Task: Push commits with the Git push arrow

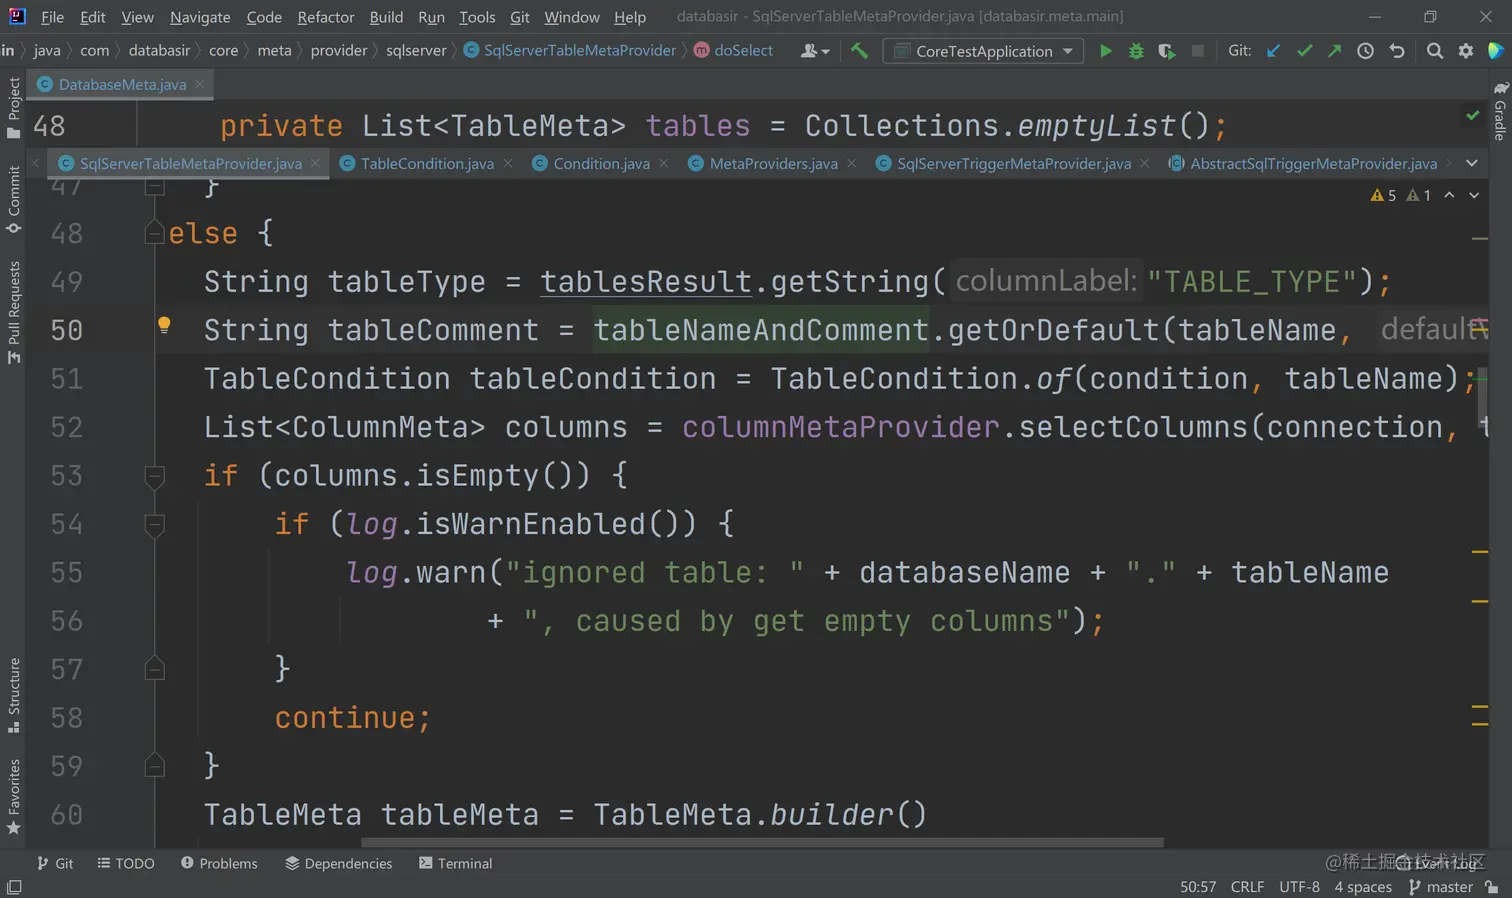Action: point(1334,51)
